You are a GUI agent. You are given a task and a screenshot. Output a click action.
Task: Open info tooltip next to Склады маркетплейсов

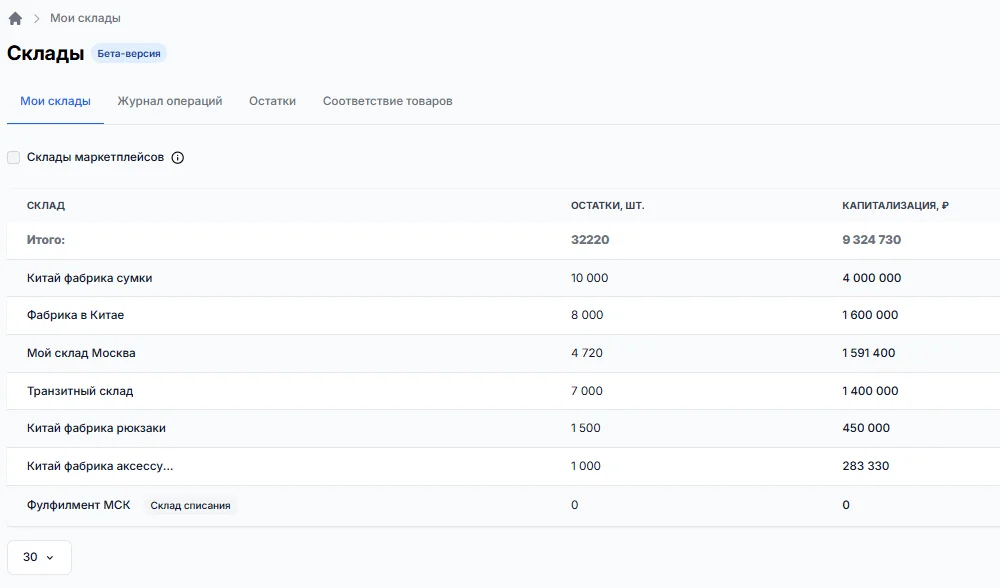point(178,158)
